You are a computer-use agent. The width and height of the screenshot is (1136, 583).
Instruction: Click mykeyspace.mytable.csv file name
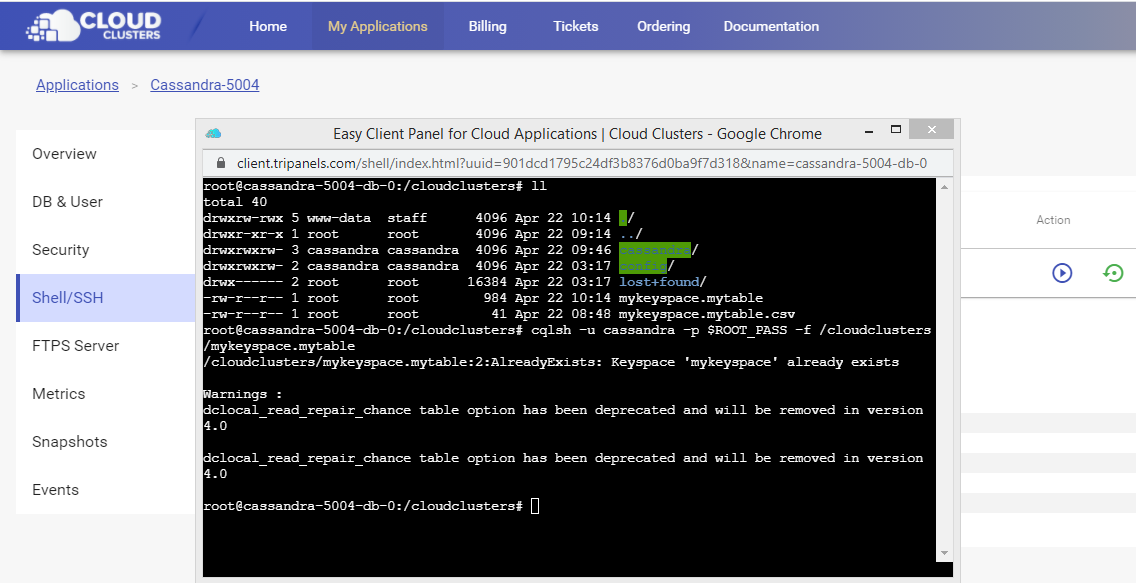(706, 314)
